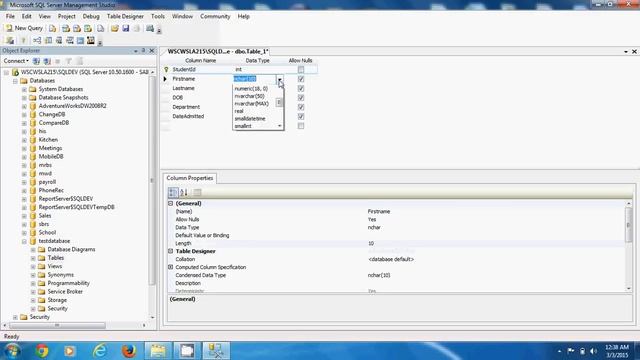
Task: Click the Google Chrome icon in the taskbar
Action: pyautogui.click(x=41, y=351)
